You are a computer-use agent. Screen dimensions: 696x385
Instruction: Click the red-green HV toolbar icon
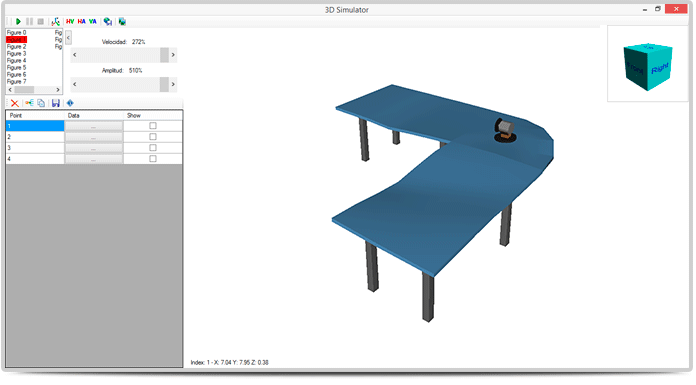(x=70, y=21)
